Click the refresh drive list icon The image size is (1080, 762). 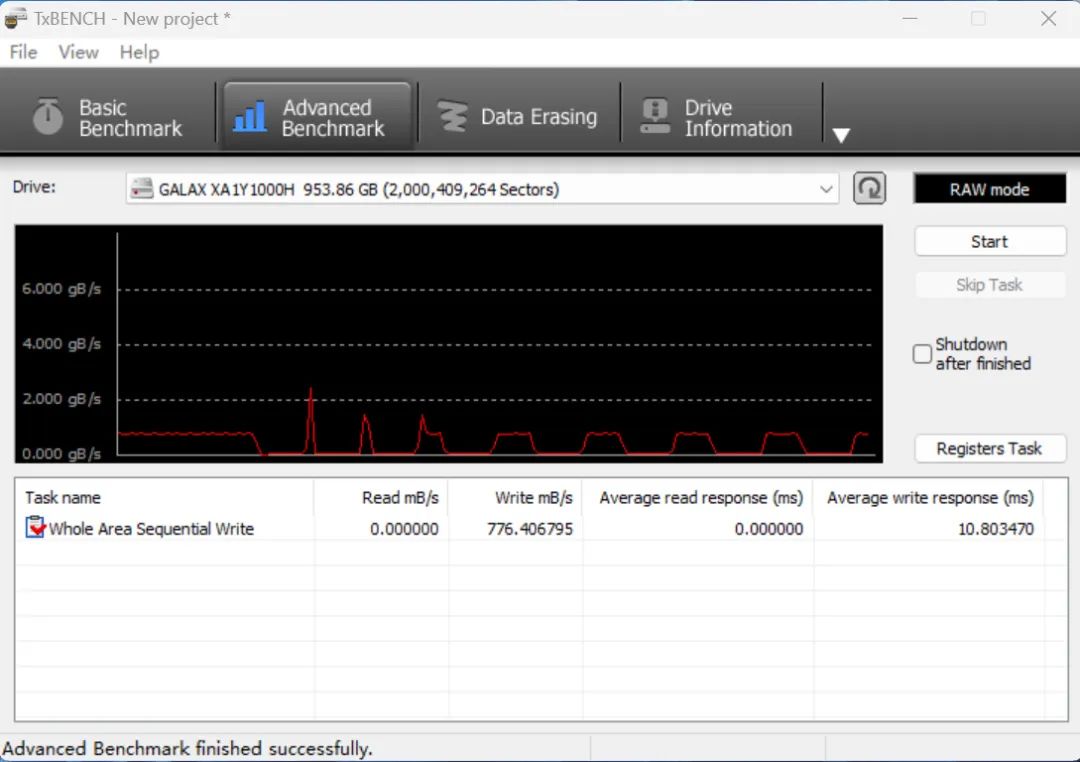(869, 189)
